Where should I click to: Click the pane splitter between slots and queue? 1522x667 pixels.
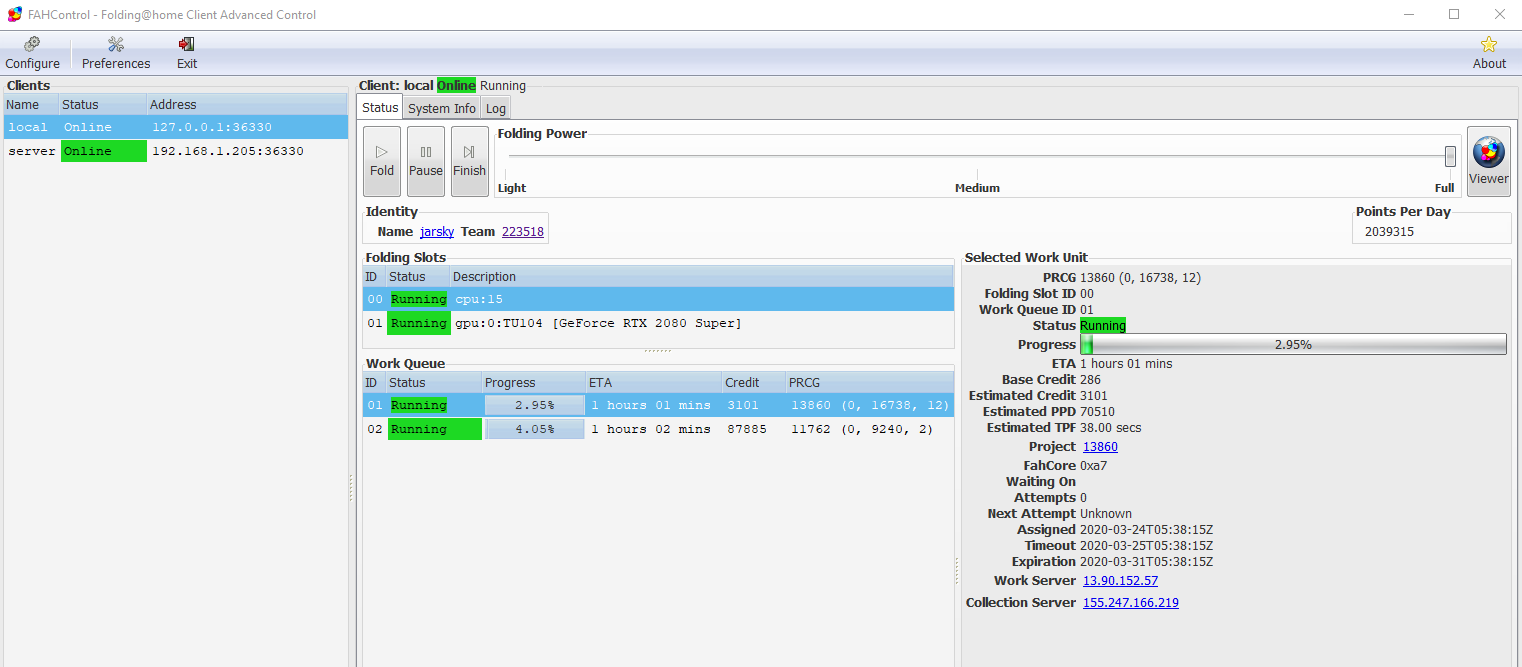(x=658, y=351)
